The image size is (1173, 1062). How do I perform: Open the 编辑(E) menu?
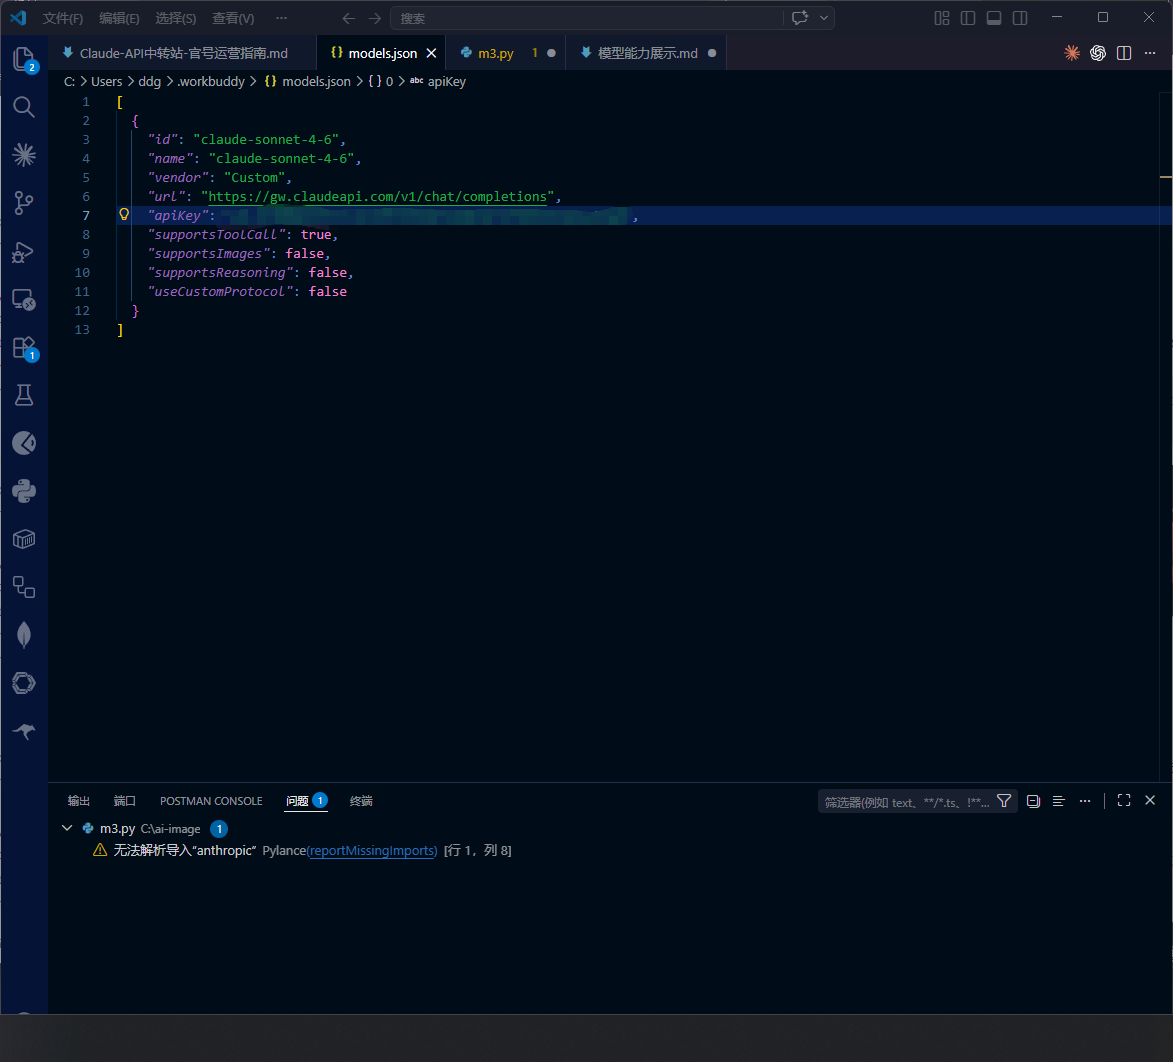119,18
